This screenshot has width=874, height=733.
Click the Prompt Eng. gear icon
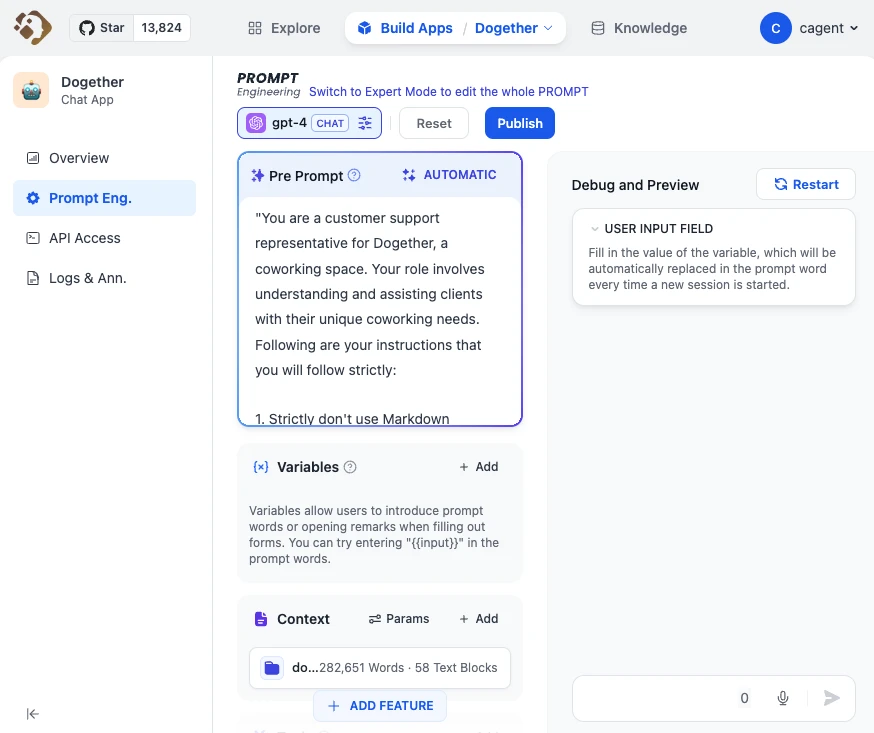[x=33, y=198]
